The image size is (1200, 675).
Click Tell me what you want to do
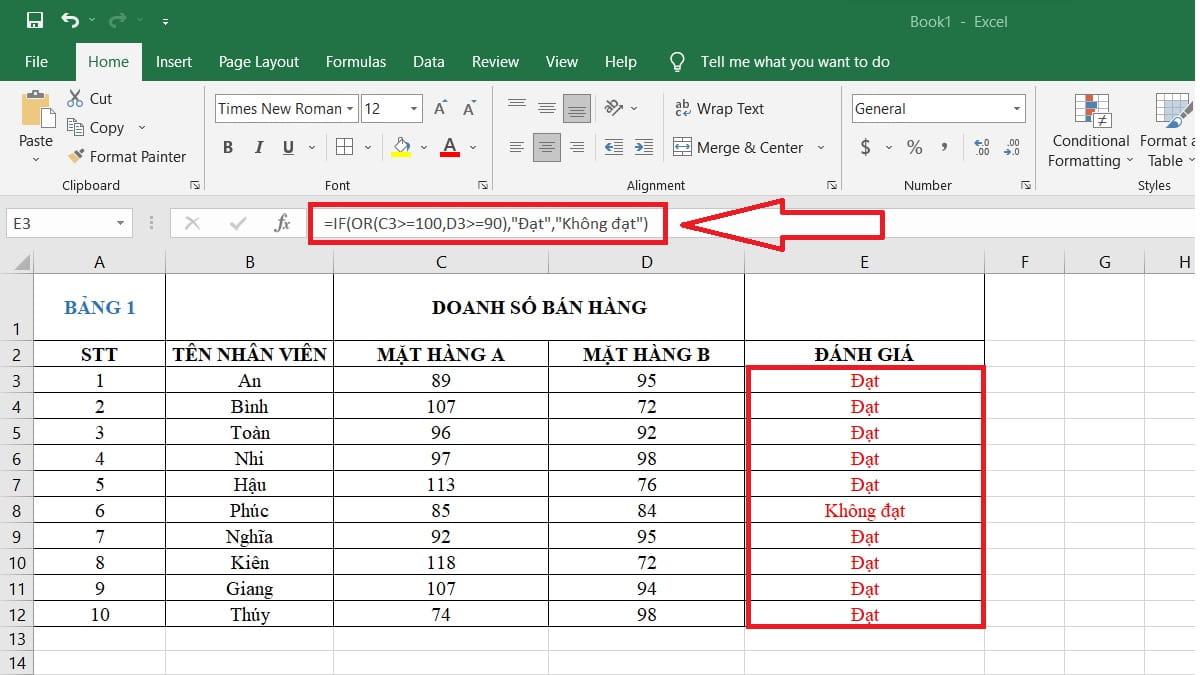(794, 62)
